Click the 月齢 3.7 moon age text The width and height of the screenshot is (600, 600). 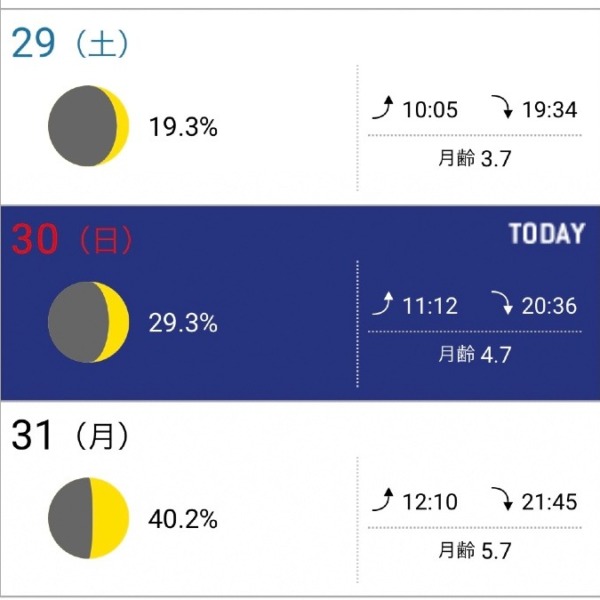click(474, 158)
